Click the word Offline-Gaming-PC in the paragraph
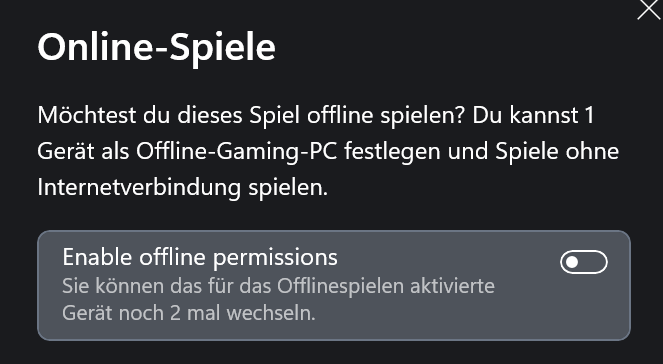This screenshot has width=663, height=364. [237, 152]
